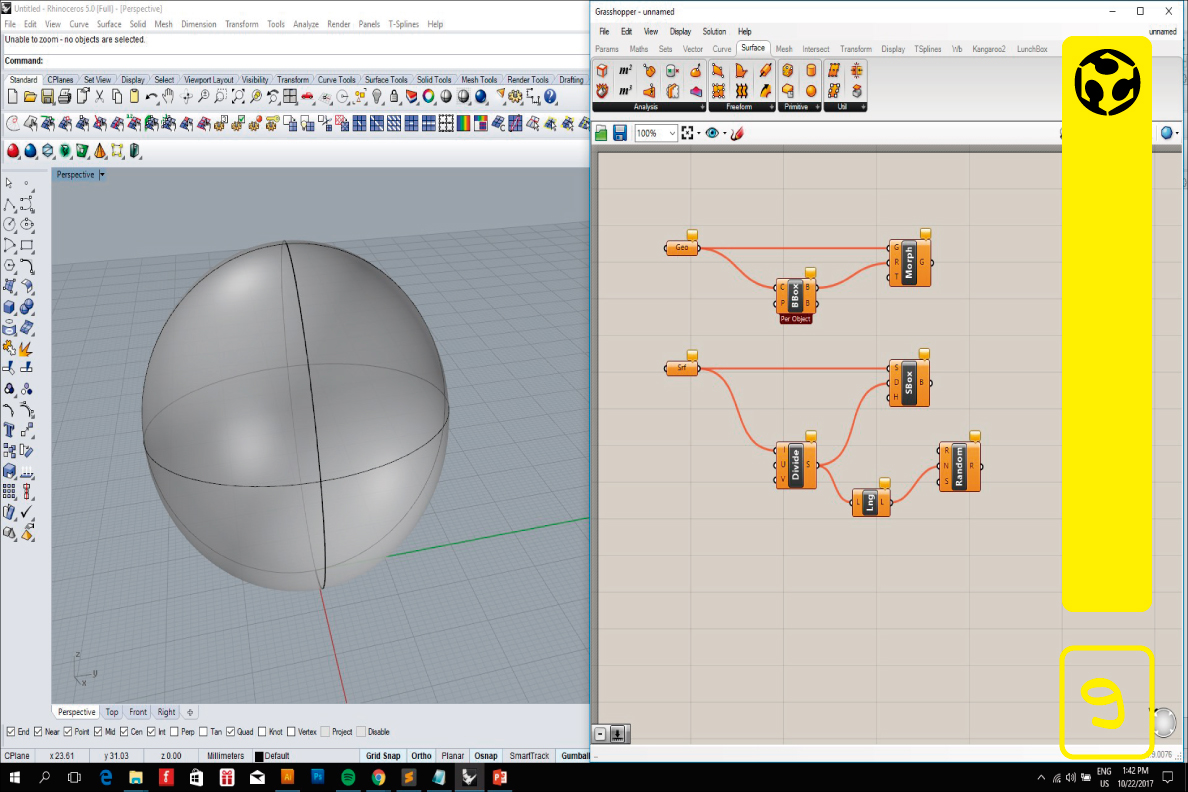Click the Save icon in Rhino toolbar
Image resolution: width=1188 pixels, height=792 pixels.
click(x=47, y=97)
